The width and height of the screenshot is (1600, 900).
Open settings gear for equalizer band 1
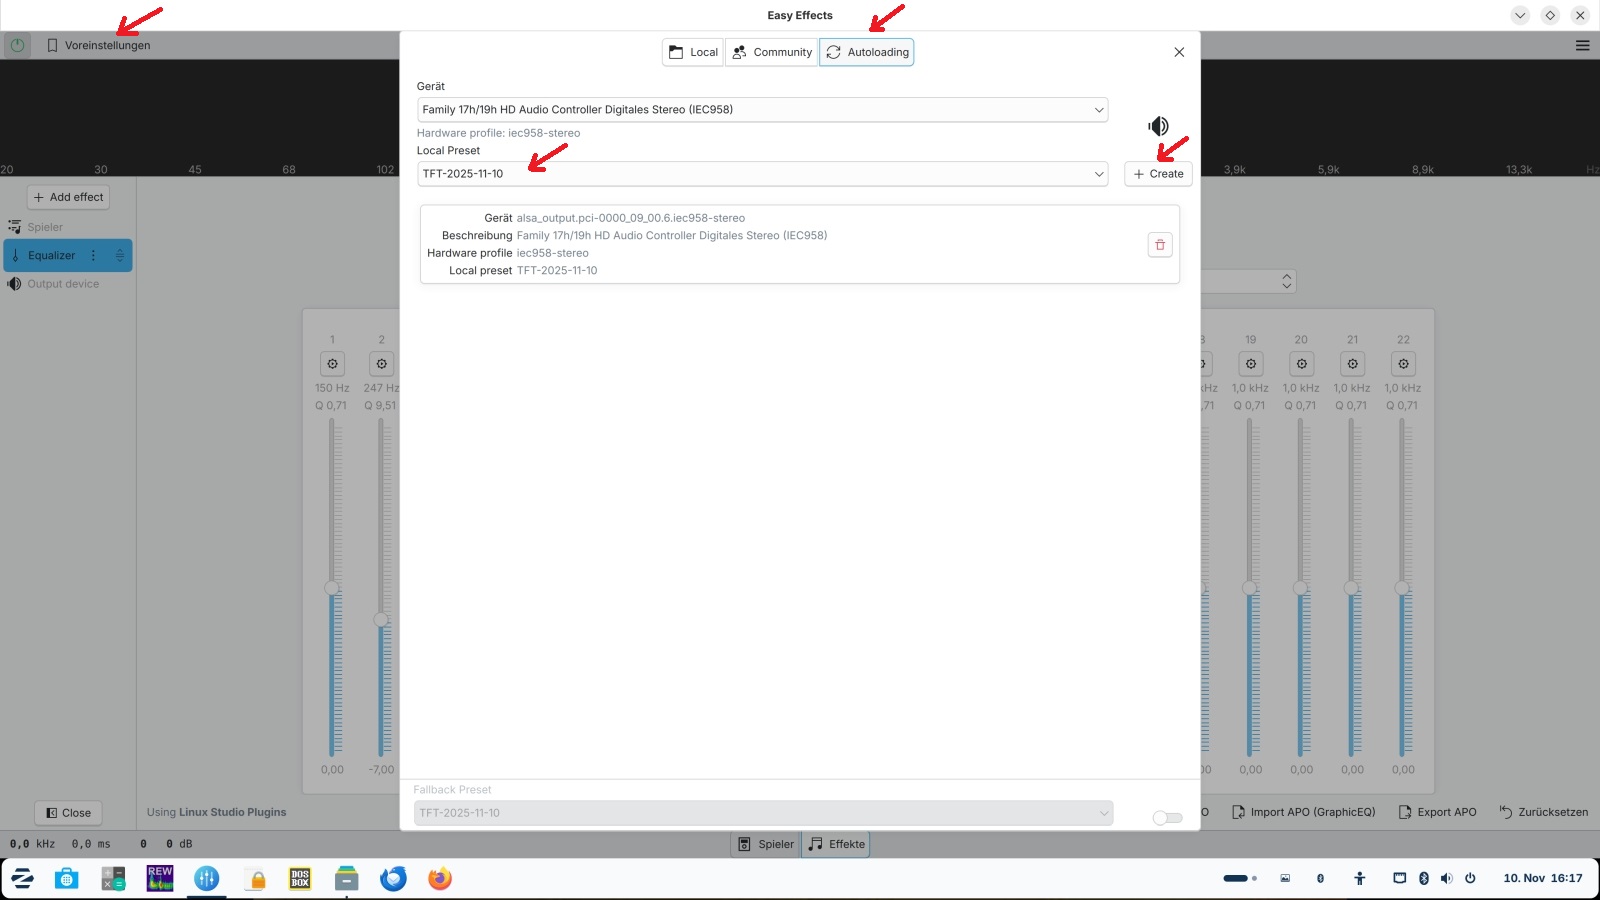[x=333, y=364]
